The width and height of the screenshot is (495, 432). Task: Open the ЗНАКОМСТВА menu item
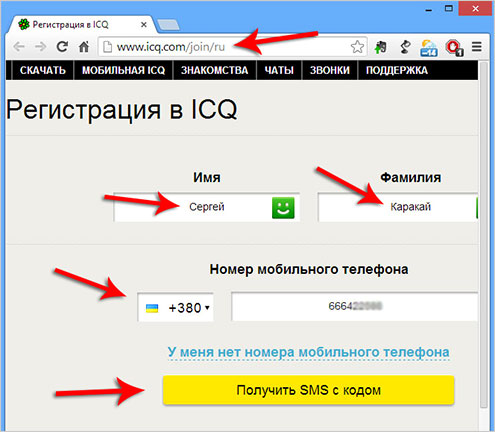click(214, 70)
